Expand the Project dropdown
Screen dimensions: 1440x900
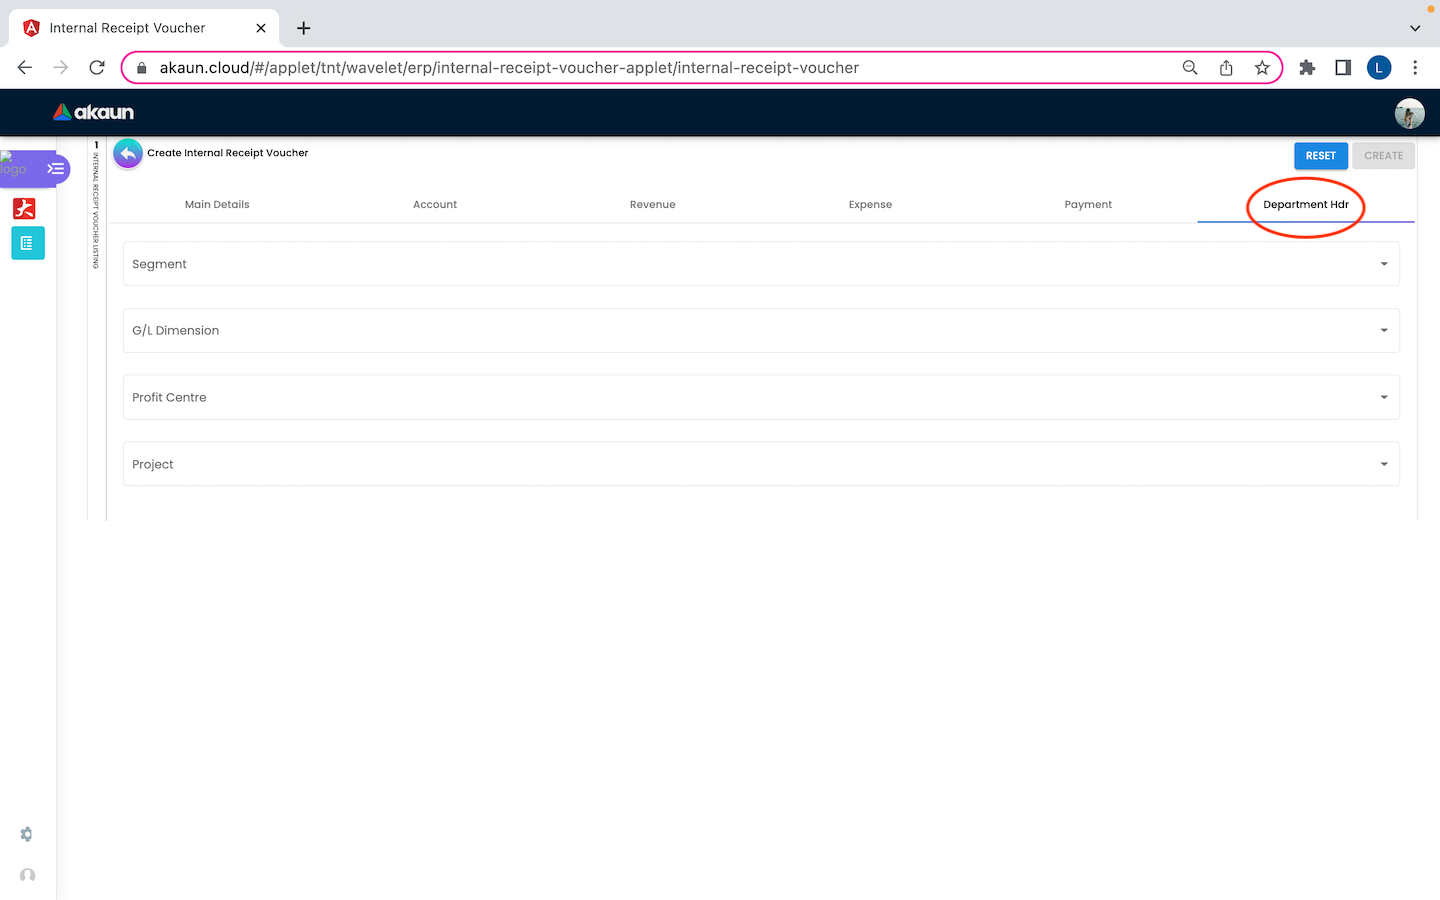(x=761, y=464)
